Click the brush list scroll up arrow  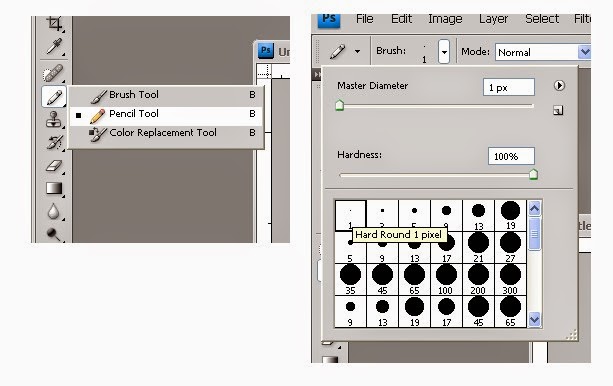[x=534, y=208]
